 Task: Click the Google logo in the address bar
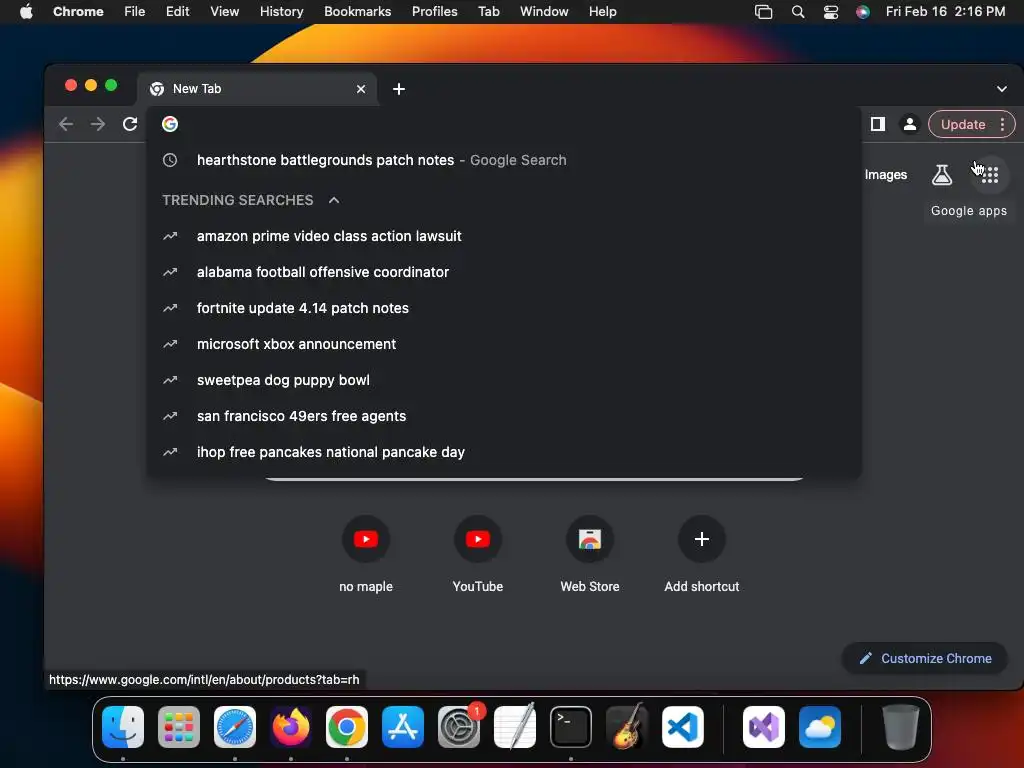[x=170, y=124]
